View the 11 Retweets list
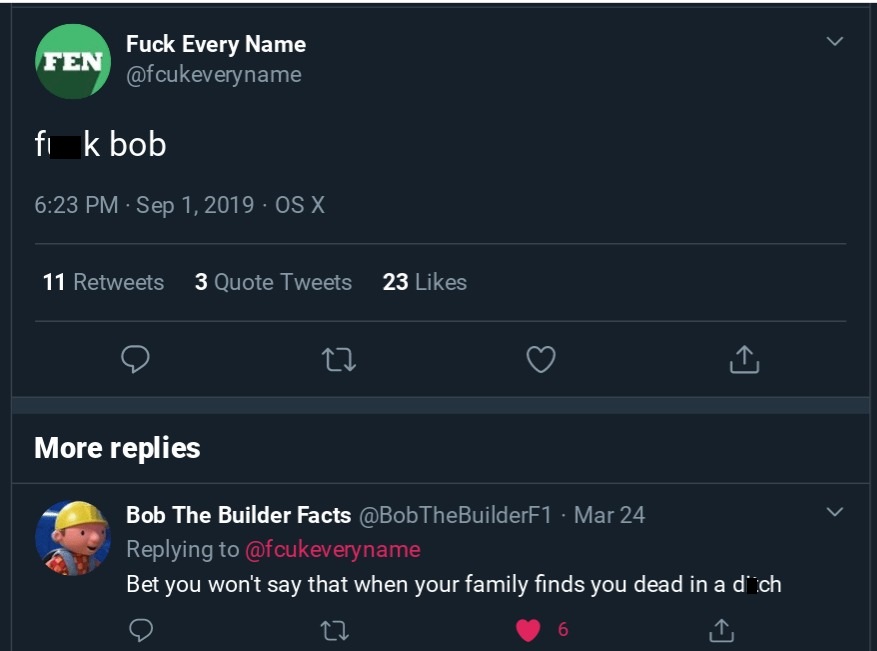Screen dimensions: 877x651 103,282
